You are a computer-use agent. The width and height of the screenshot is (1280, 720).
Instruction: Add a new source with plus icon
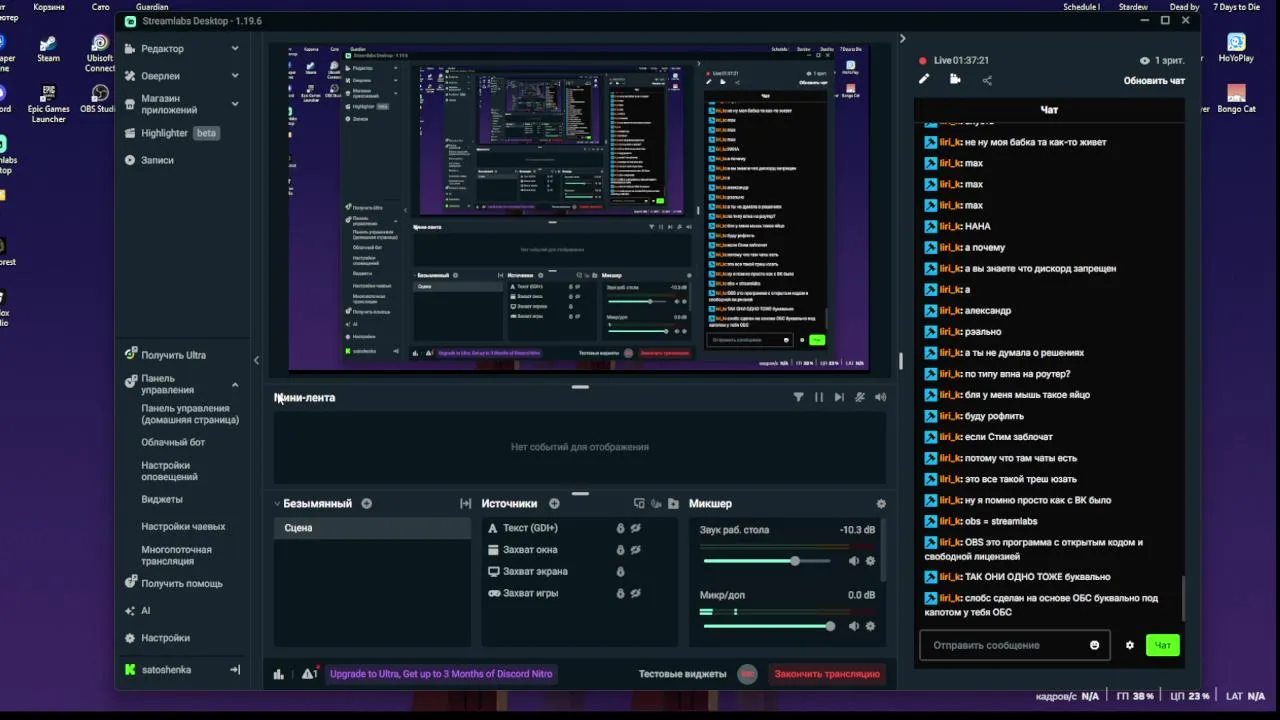point(554,504)
